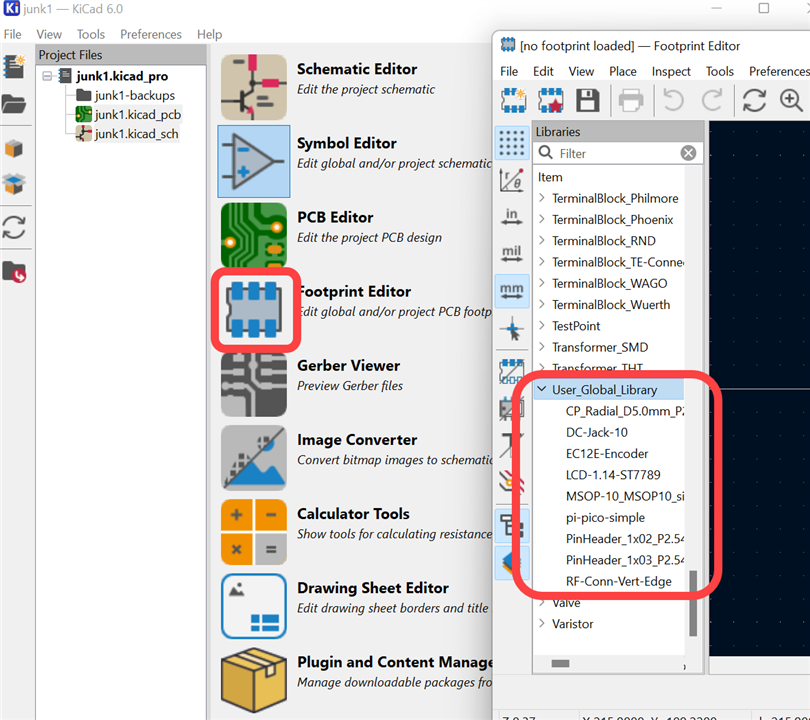This screenshot has height=720, width=810.
Task: Select DC-Jack-10 footprint
Action: [597, 432]
